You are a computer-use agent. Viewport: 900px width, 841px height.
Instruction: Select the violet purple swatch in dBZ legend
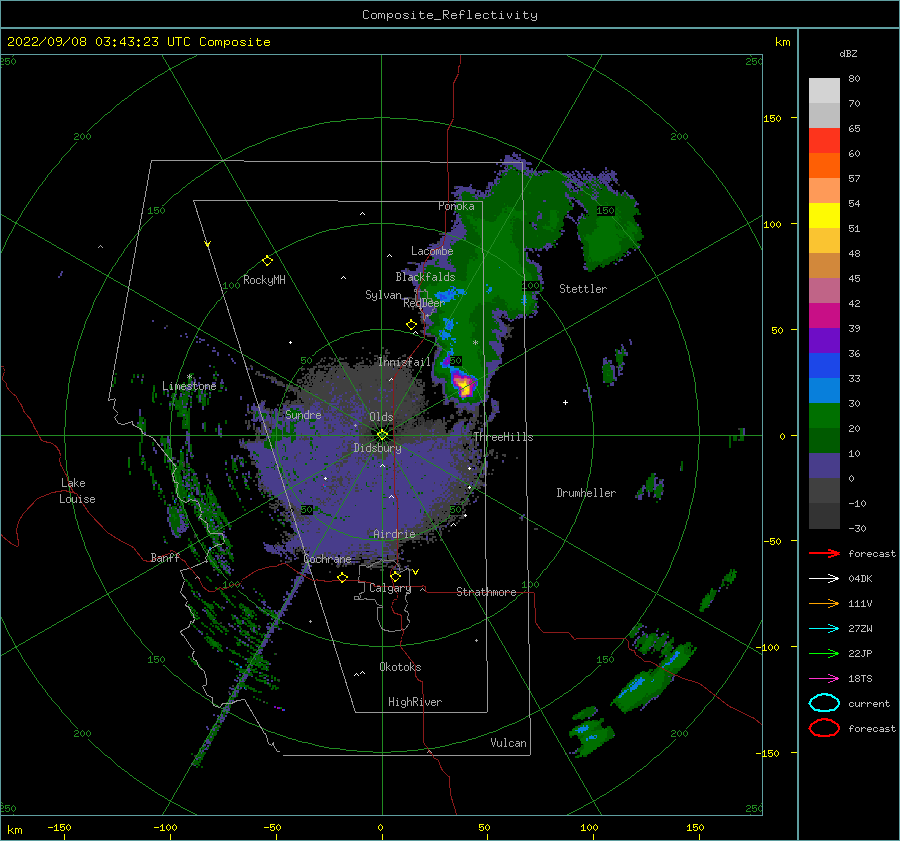point(824,341)
